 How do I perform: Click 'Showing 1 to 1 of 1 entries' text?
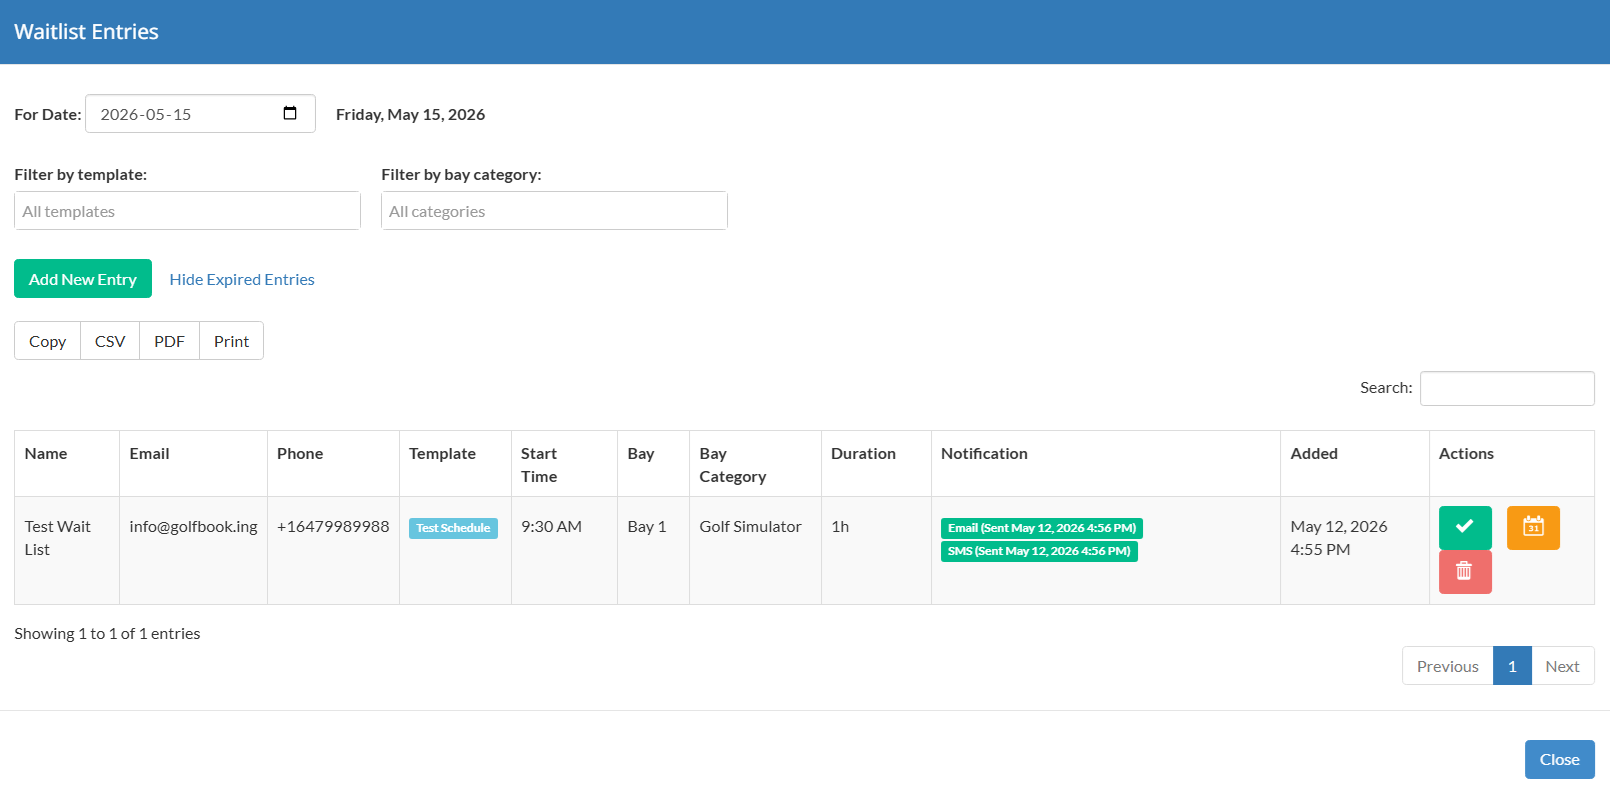(x=107, y=633)
